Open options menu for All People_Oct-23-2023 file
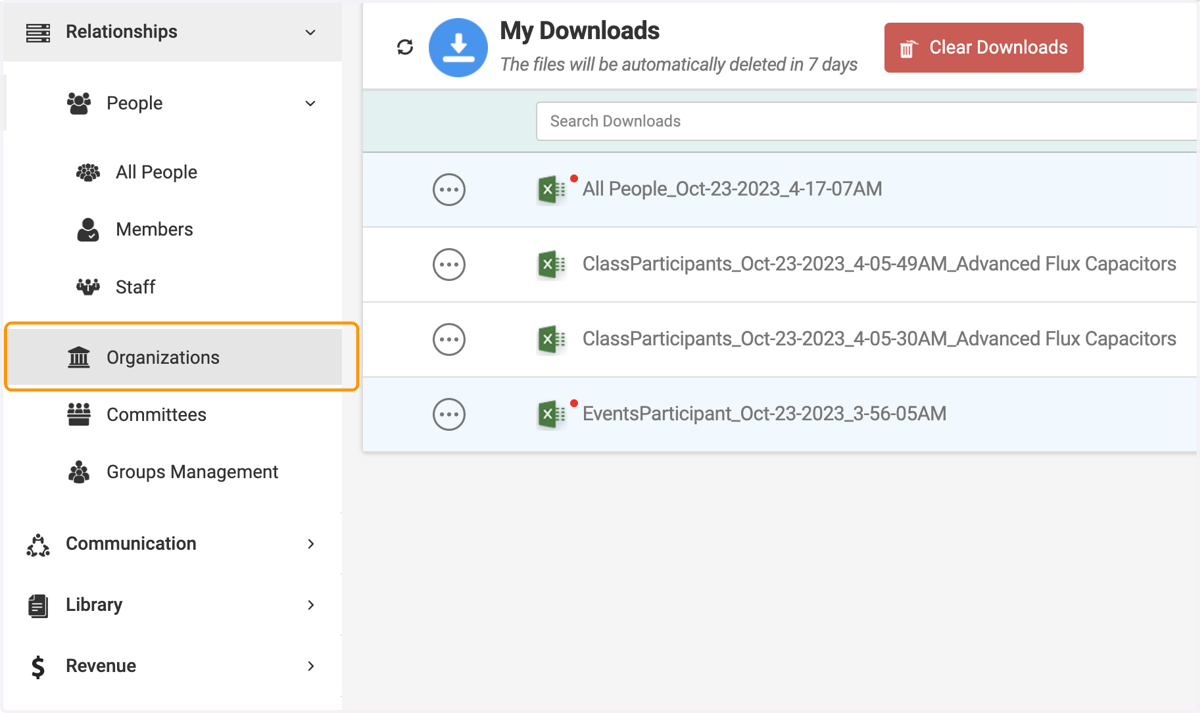 (x=449, y=189)
